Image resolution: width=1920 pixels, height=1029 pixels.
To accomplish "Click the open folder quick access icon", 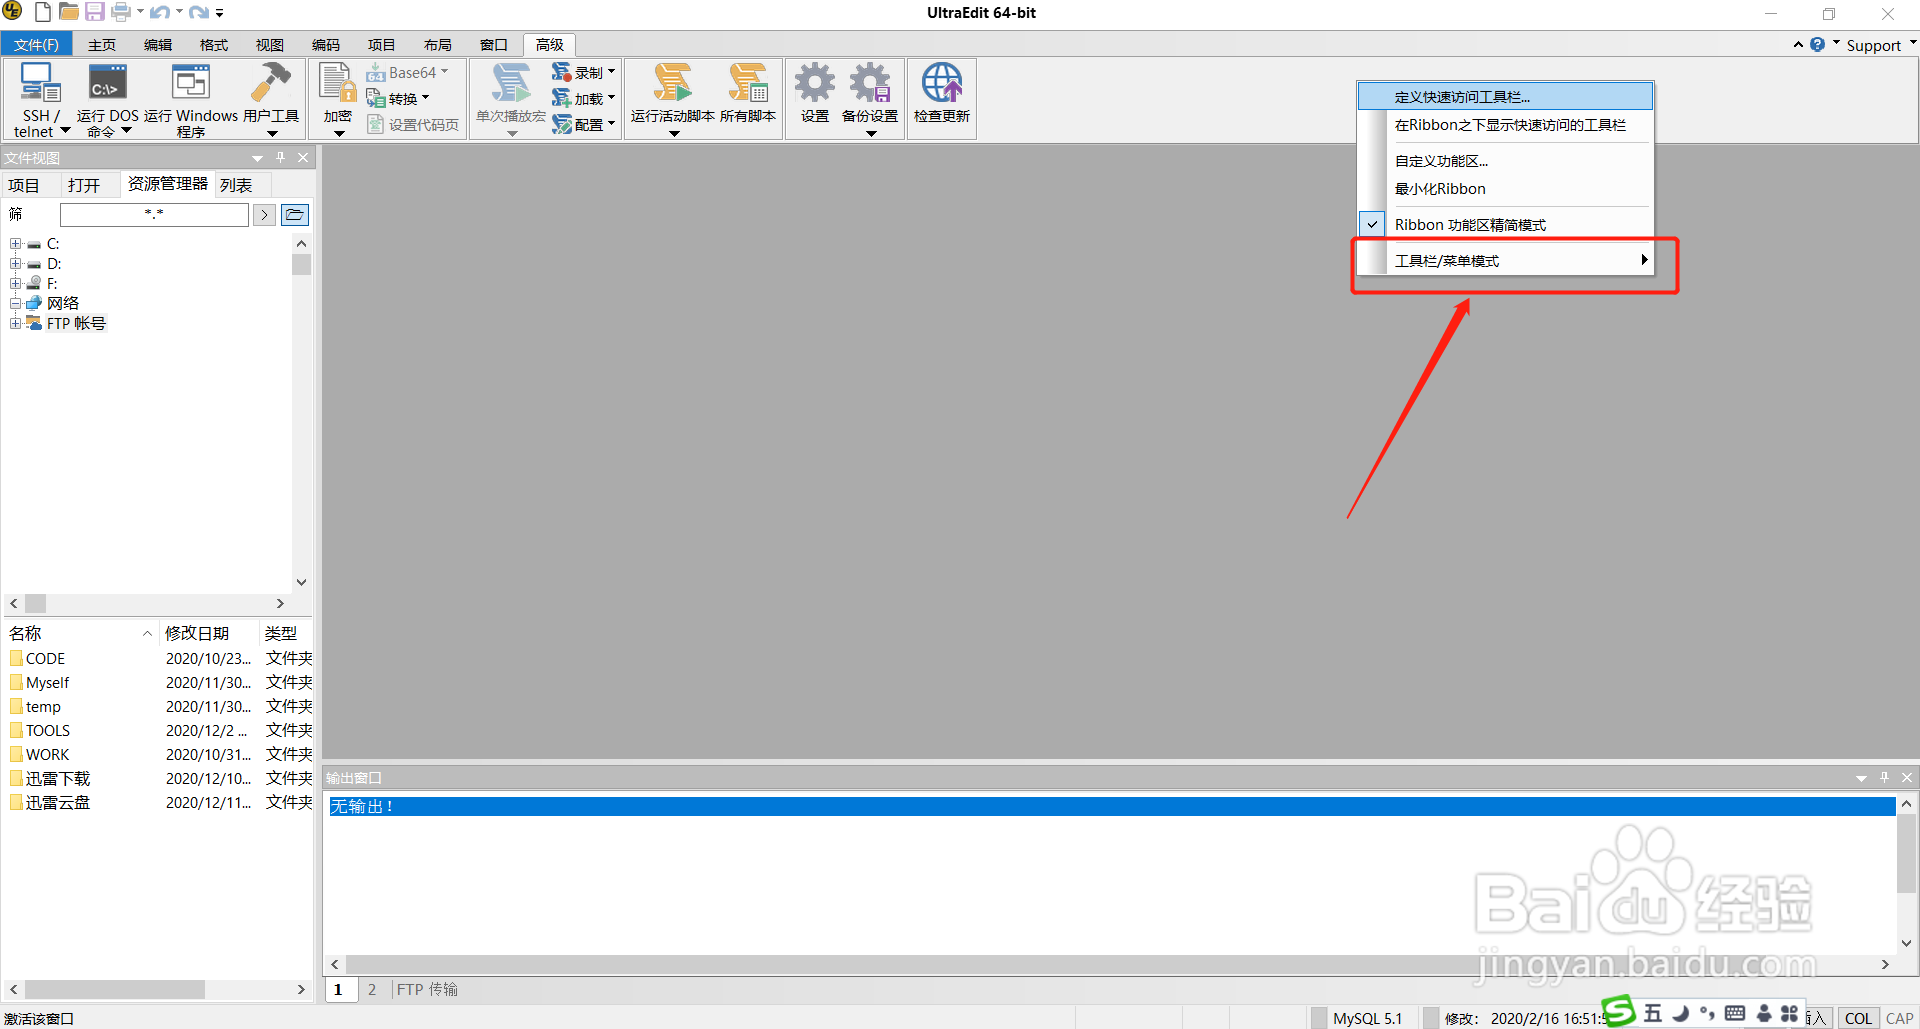I will point(68,12).
